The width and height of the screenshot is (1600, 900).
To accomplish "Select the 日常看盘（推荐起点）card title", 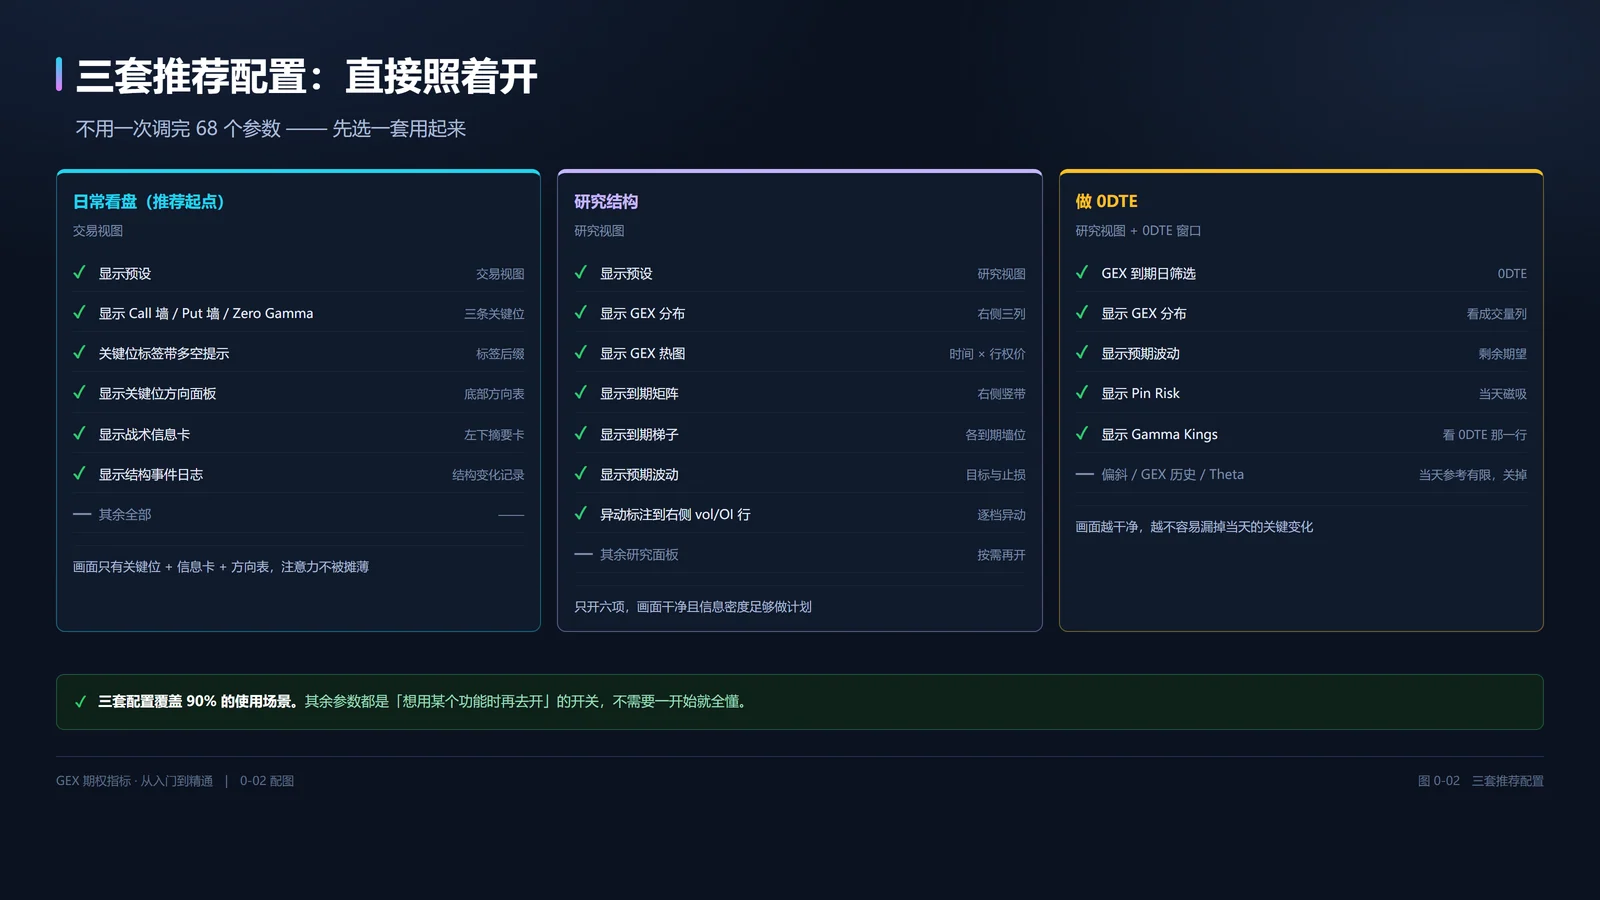I will click(x=149, y=201).
